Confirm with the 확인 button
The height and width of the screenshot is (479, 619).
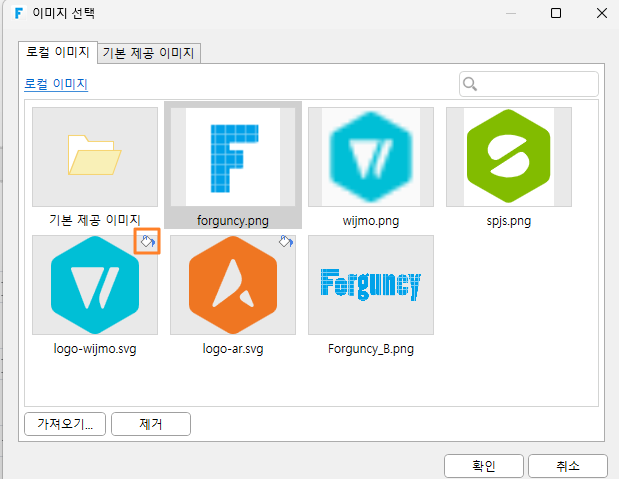[x=484, y=466]
